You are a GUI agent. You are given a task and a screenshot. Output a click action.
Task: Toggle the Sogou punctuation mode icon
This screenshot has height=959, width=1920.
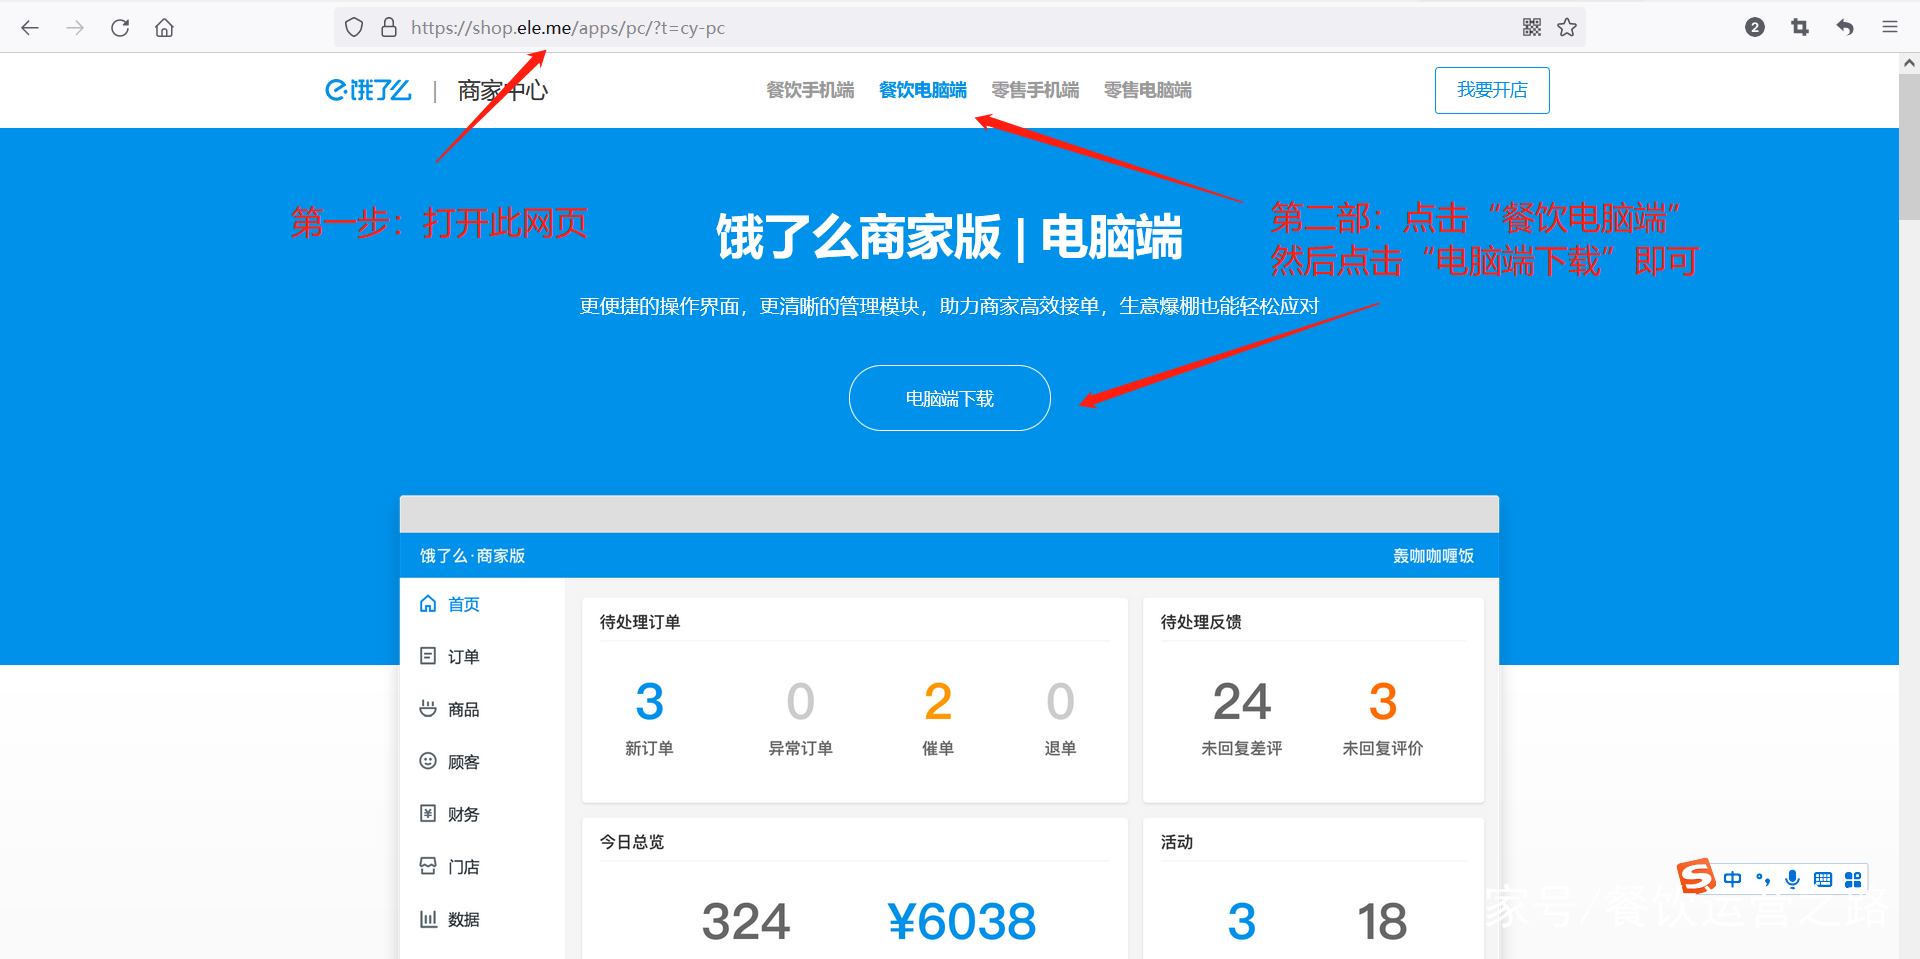coord(1763,879)
